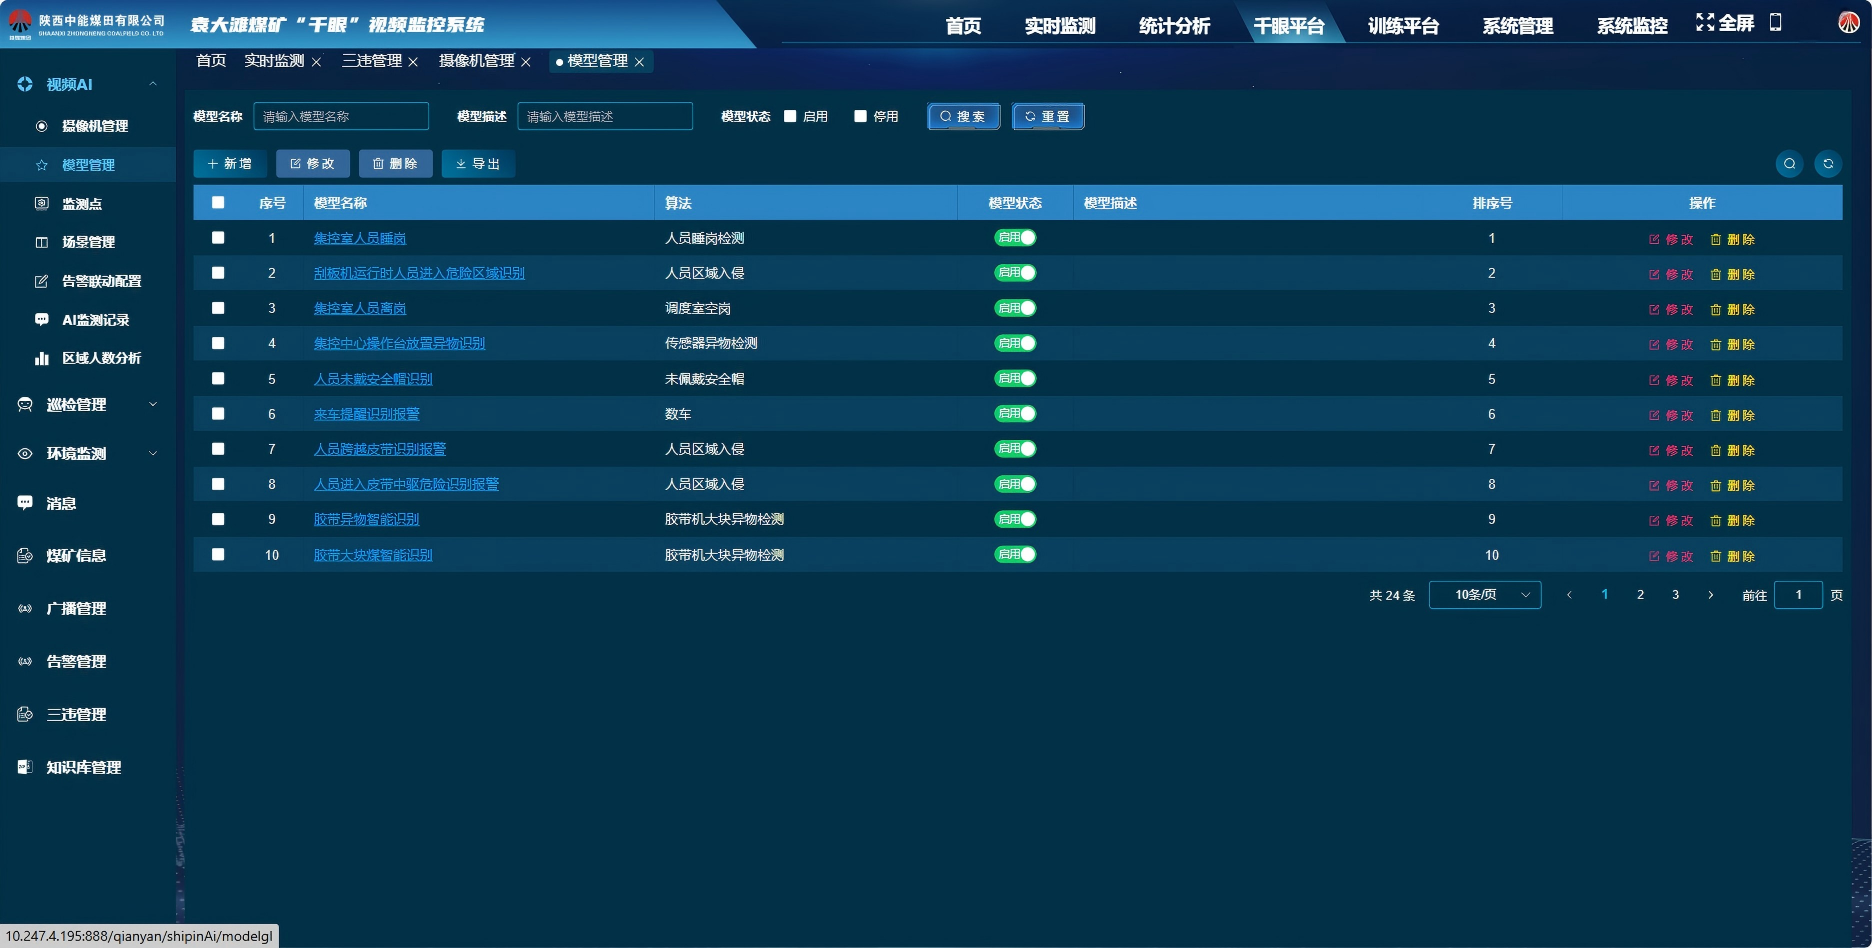Screen dimensions: 1872x948
Task: Open the 训练平台 top menu
Action: point(1403,26)
